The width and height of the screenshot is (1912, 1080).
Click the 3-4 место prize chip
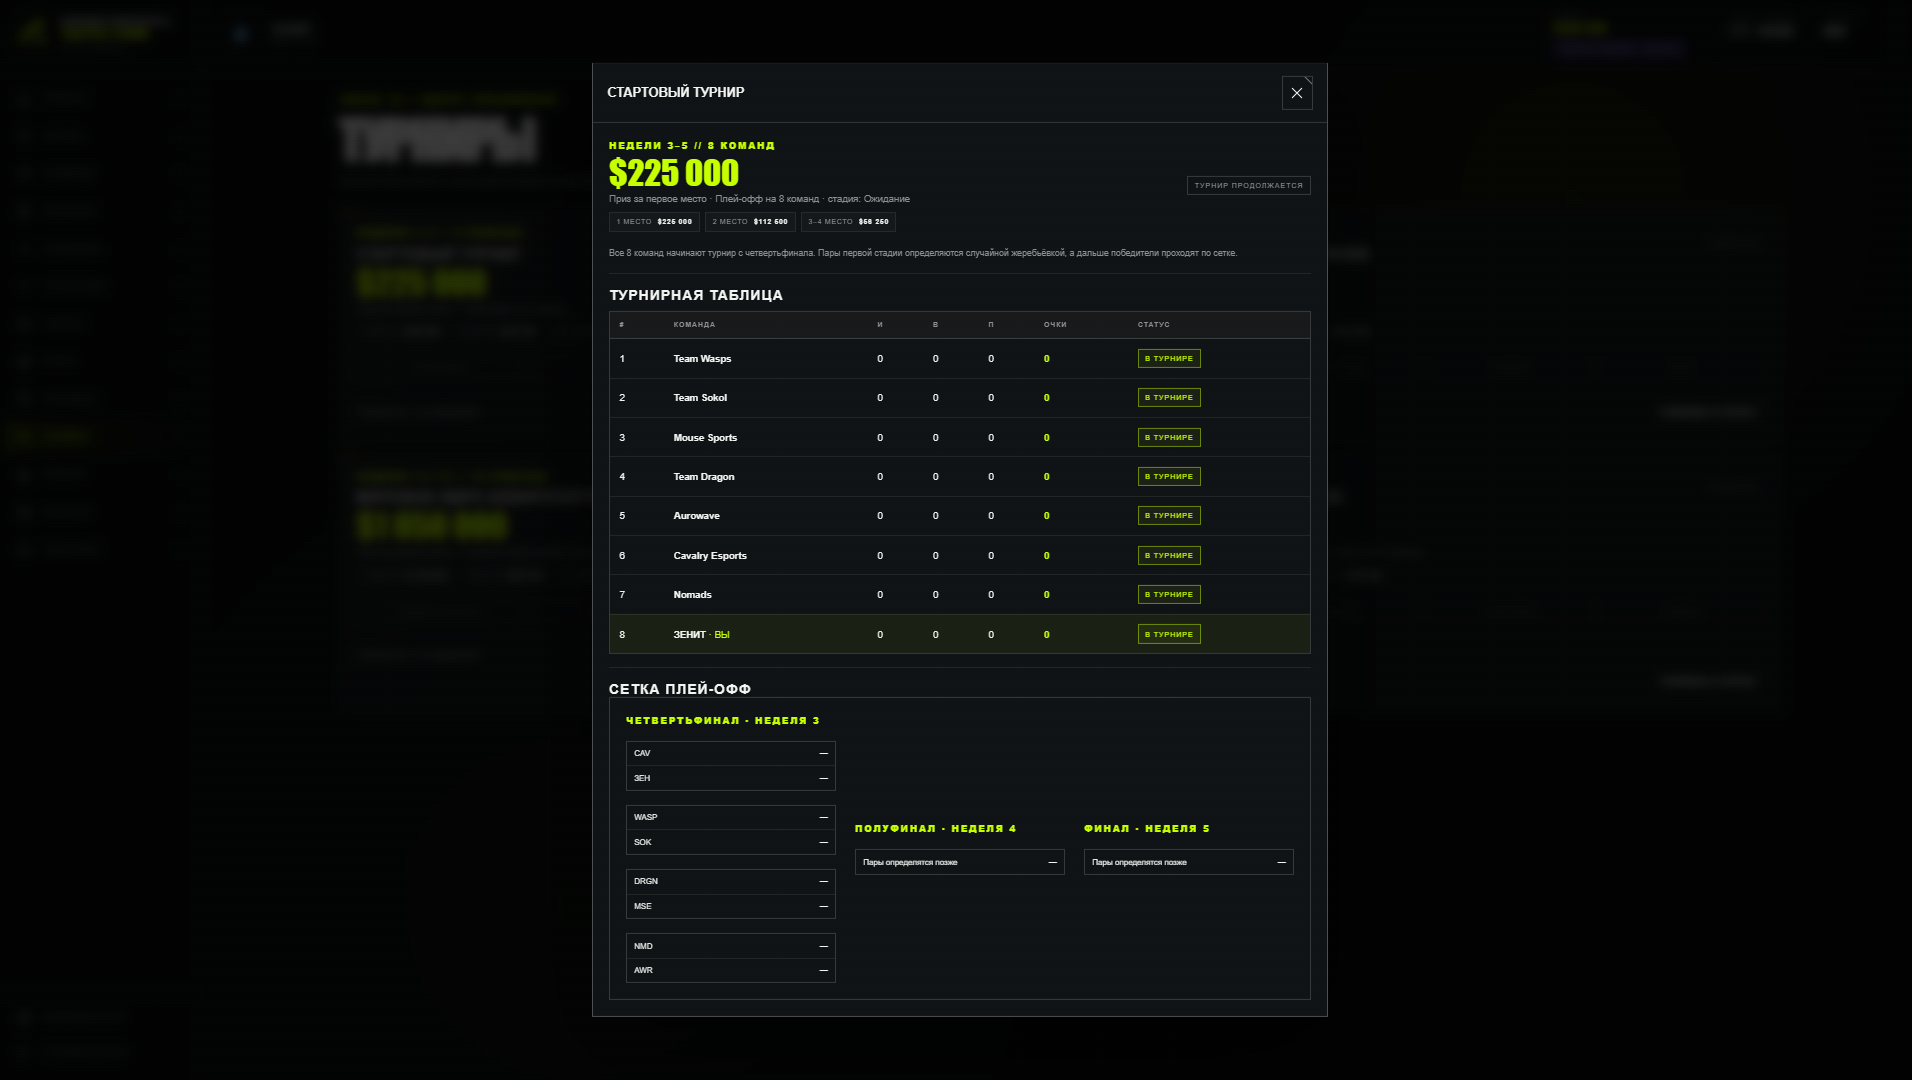[x=848, y=222]
